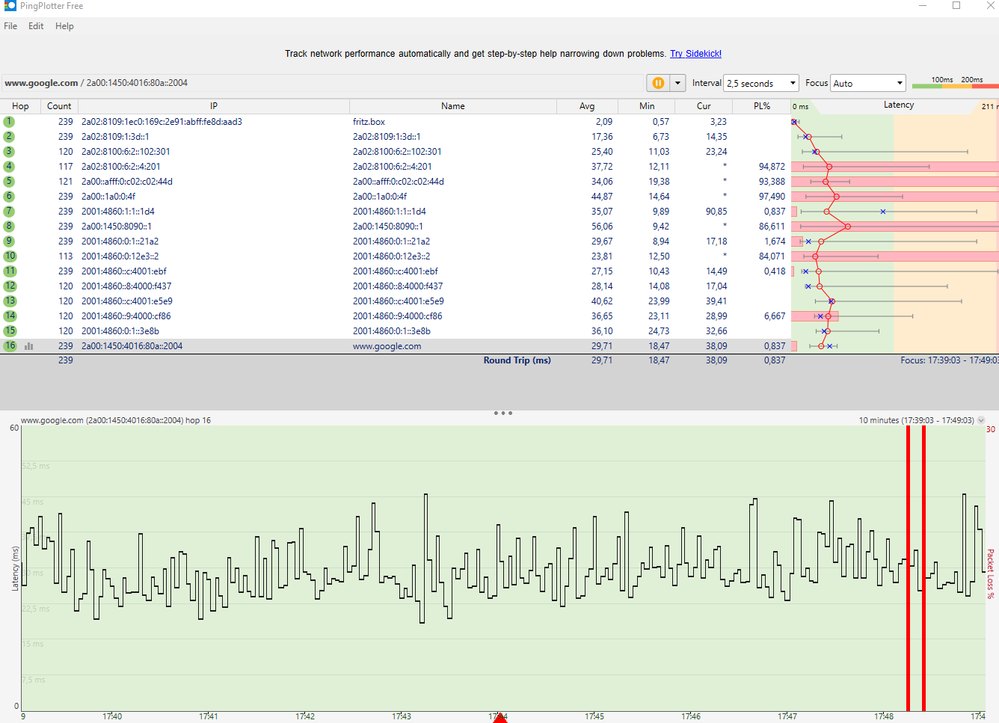The height and width of the screenshot is (723, 999).
Task: Click packet loss value 6,667
Action: tap(774, 316)
